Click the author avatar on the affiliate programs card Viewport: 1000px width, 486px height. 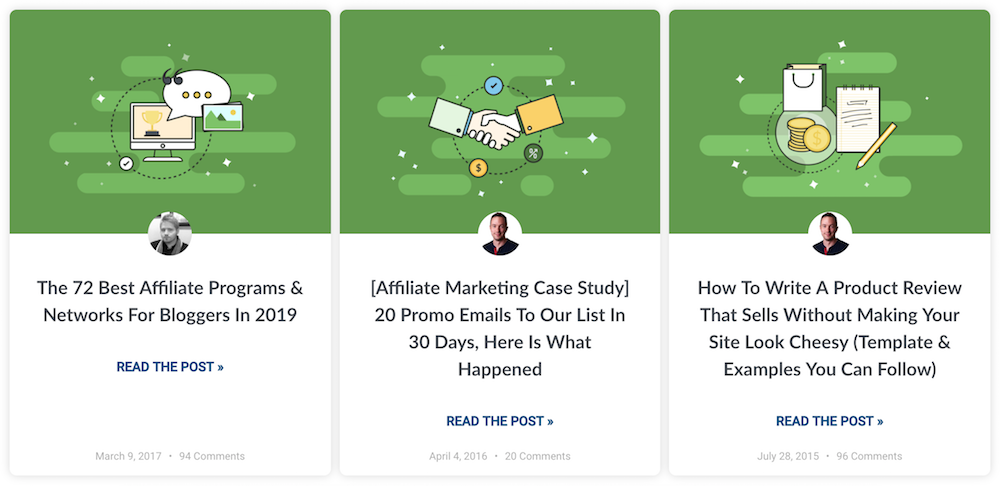pyautogui.click(x=170, y=234)
